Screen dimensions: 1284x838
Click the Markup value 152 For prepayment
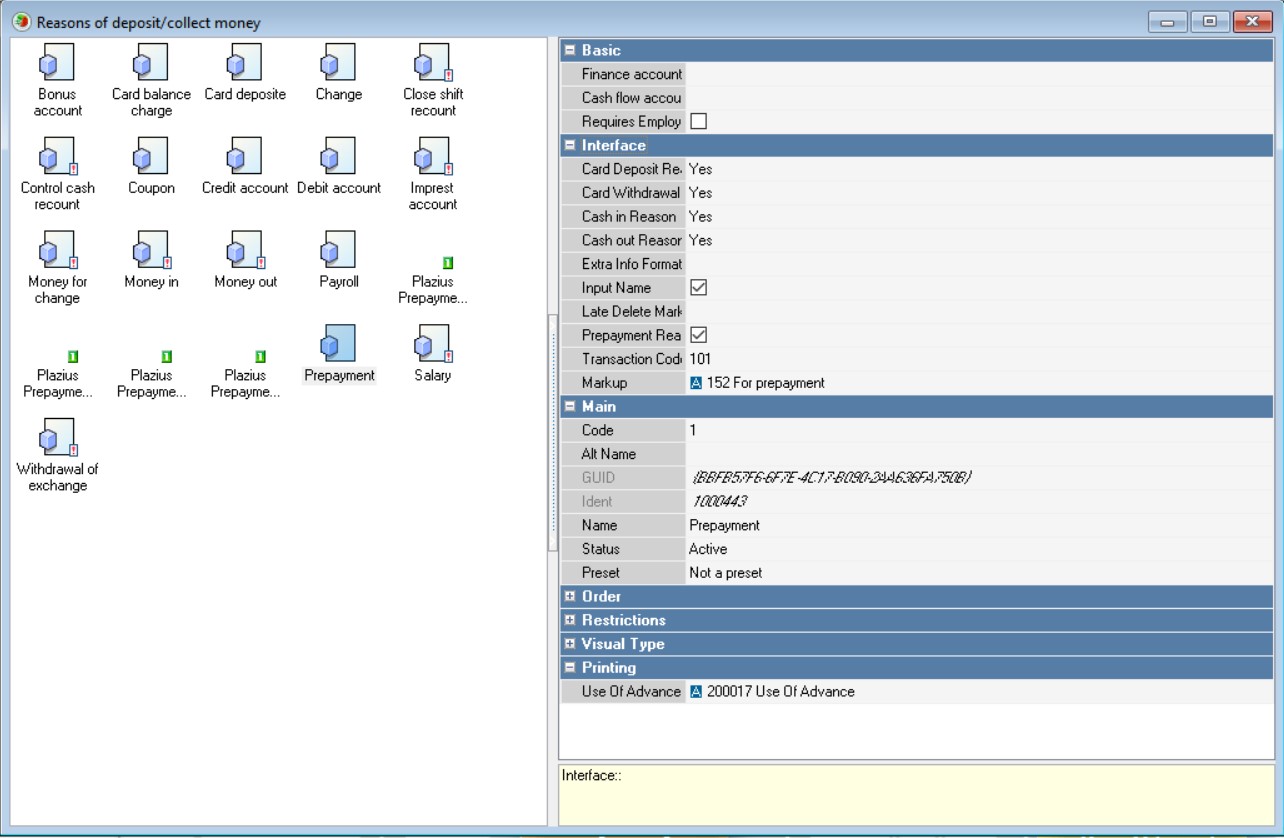765,383
